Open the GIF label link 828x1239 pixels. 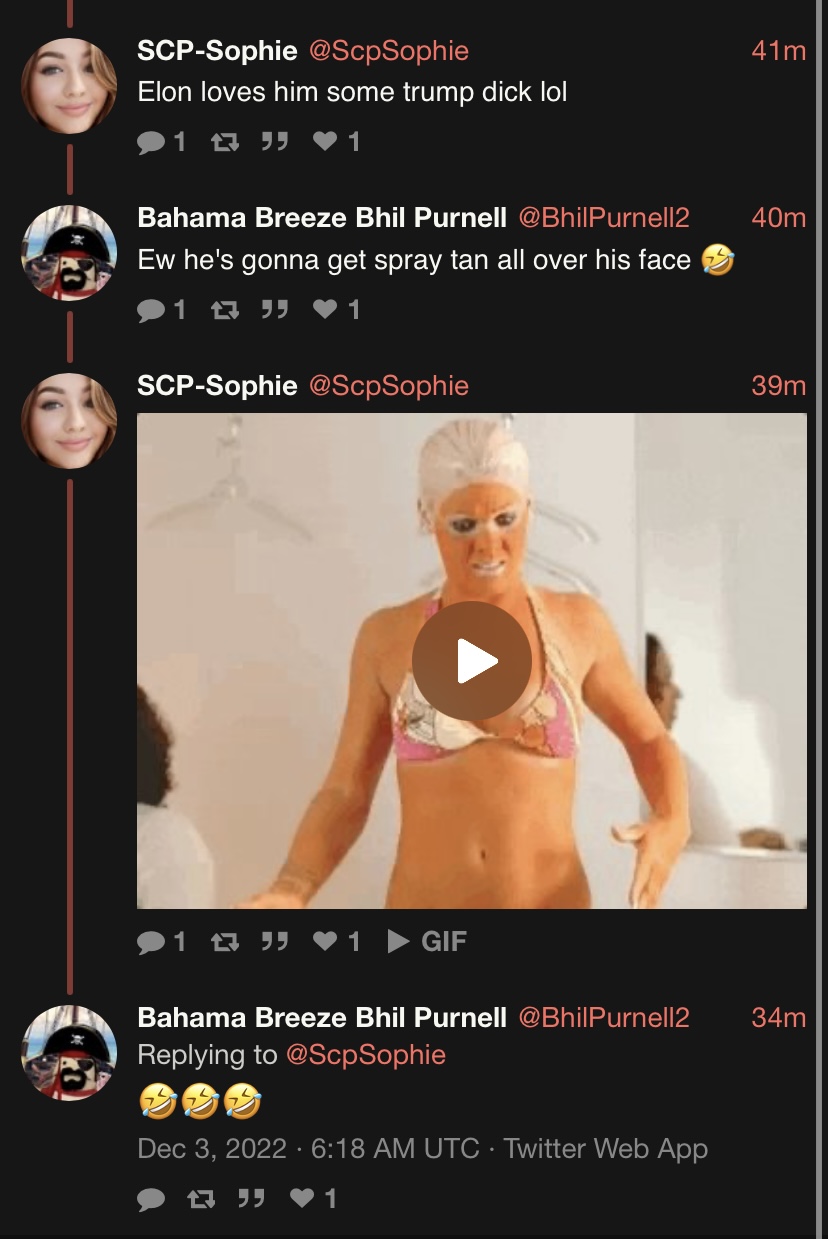pos(427,941)
